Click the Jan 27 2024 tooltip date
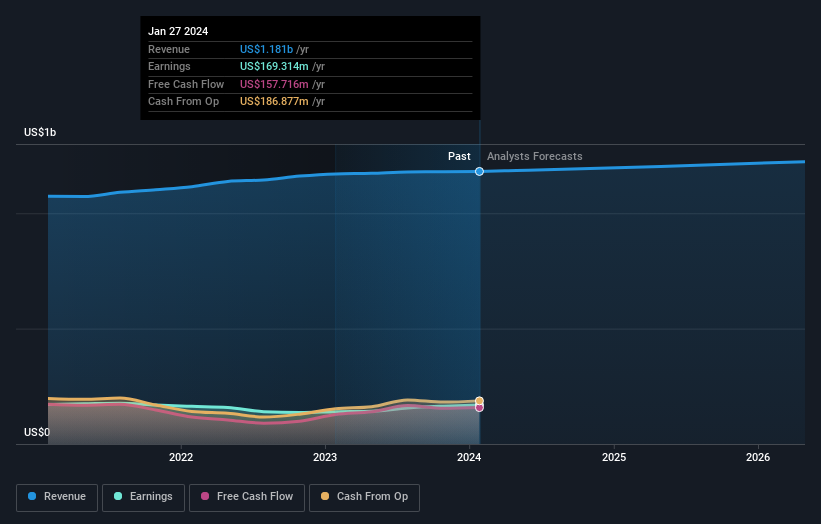Viewport: 821px width, 524px height. (x=178, y=31)
